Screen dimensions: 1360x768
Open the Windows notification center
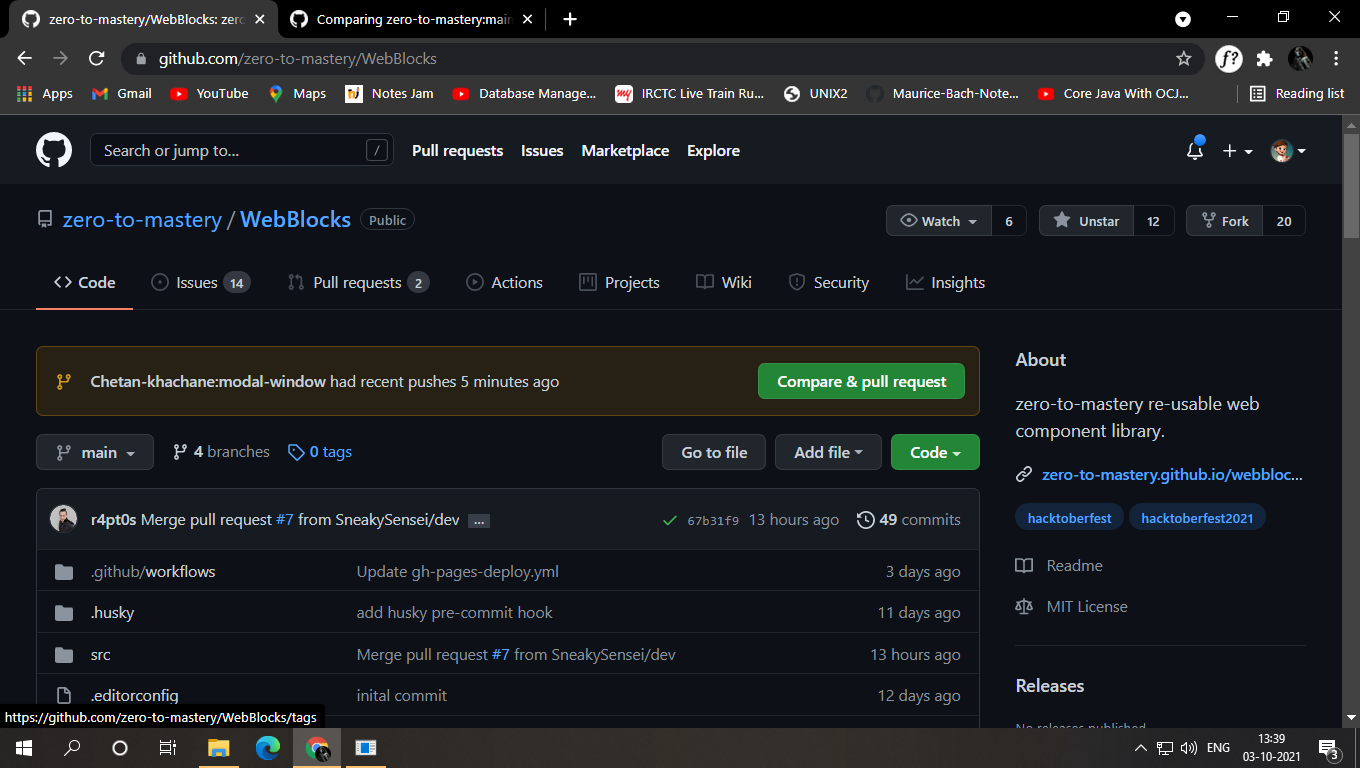pos(1329,747)
